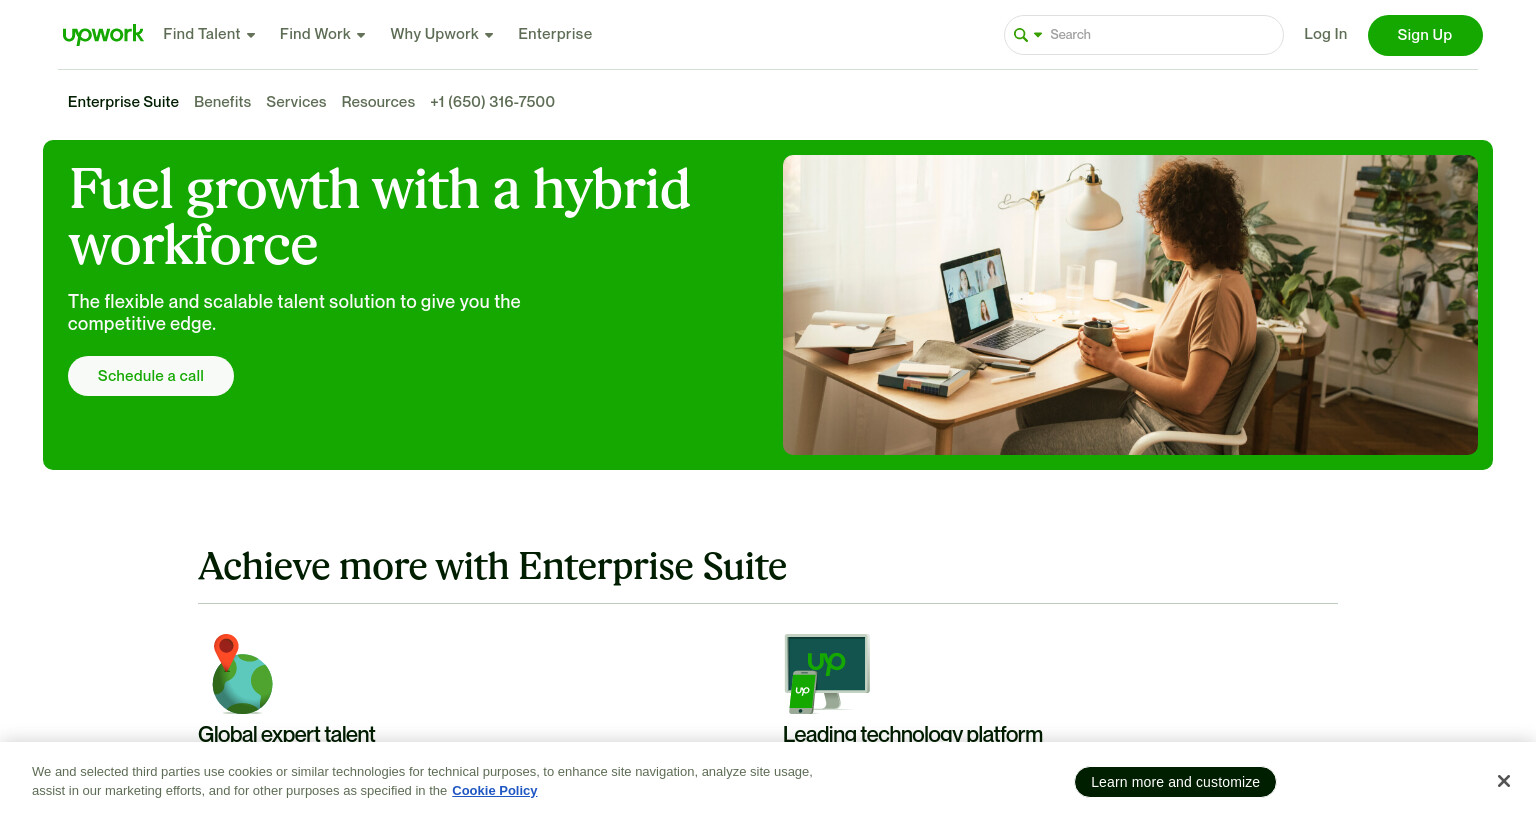Expand the Why Upwork menu
This screenshot has height=824, width=1536.
442,34
